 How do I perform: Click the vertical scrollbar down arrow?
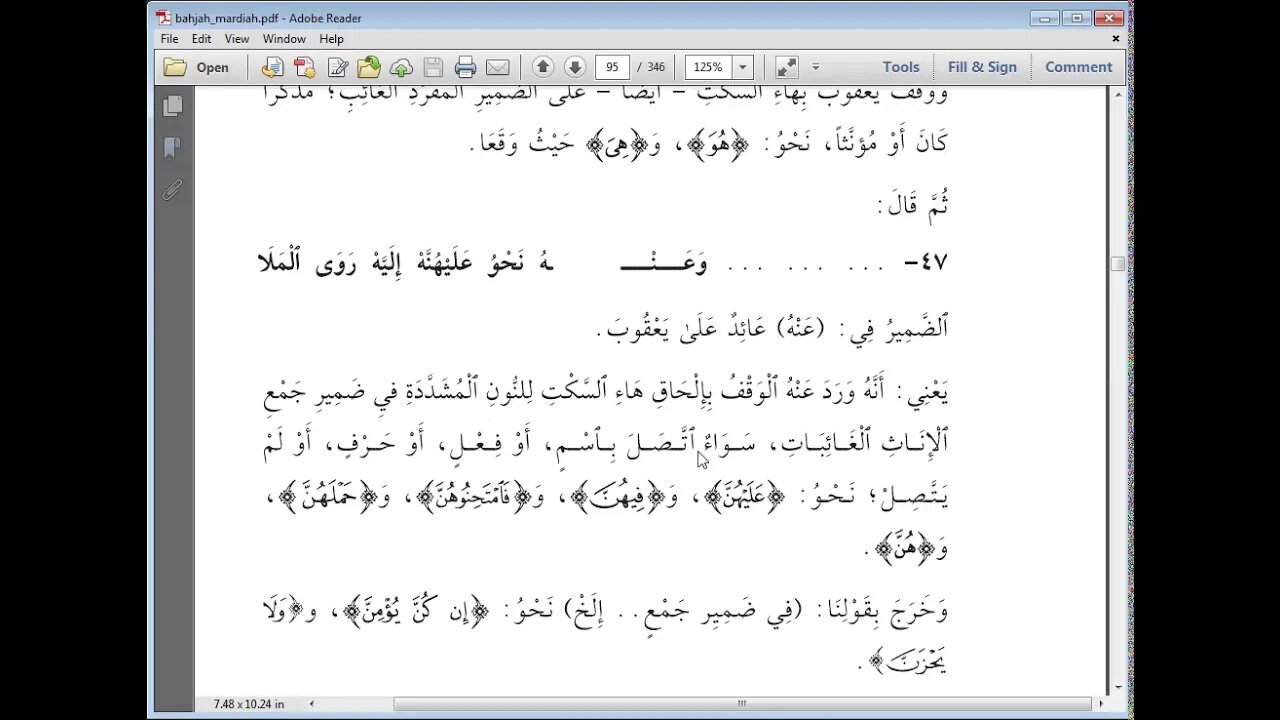1118,688
